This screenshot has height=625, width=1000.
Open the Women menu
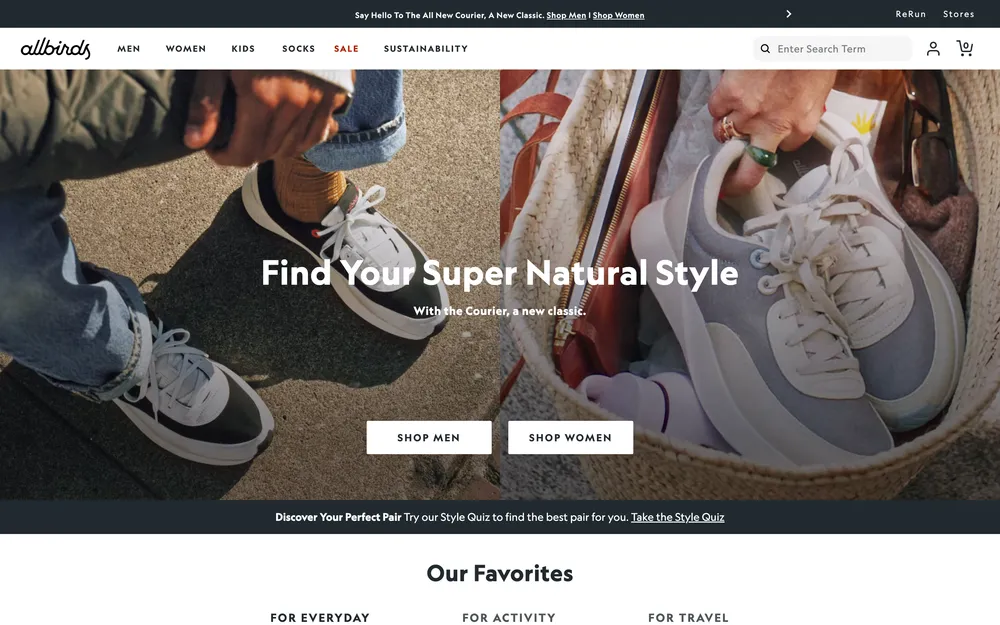click(x=186, y=48)
